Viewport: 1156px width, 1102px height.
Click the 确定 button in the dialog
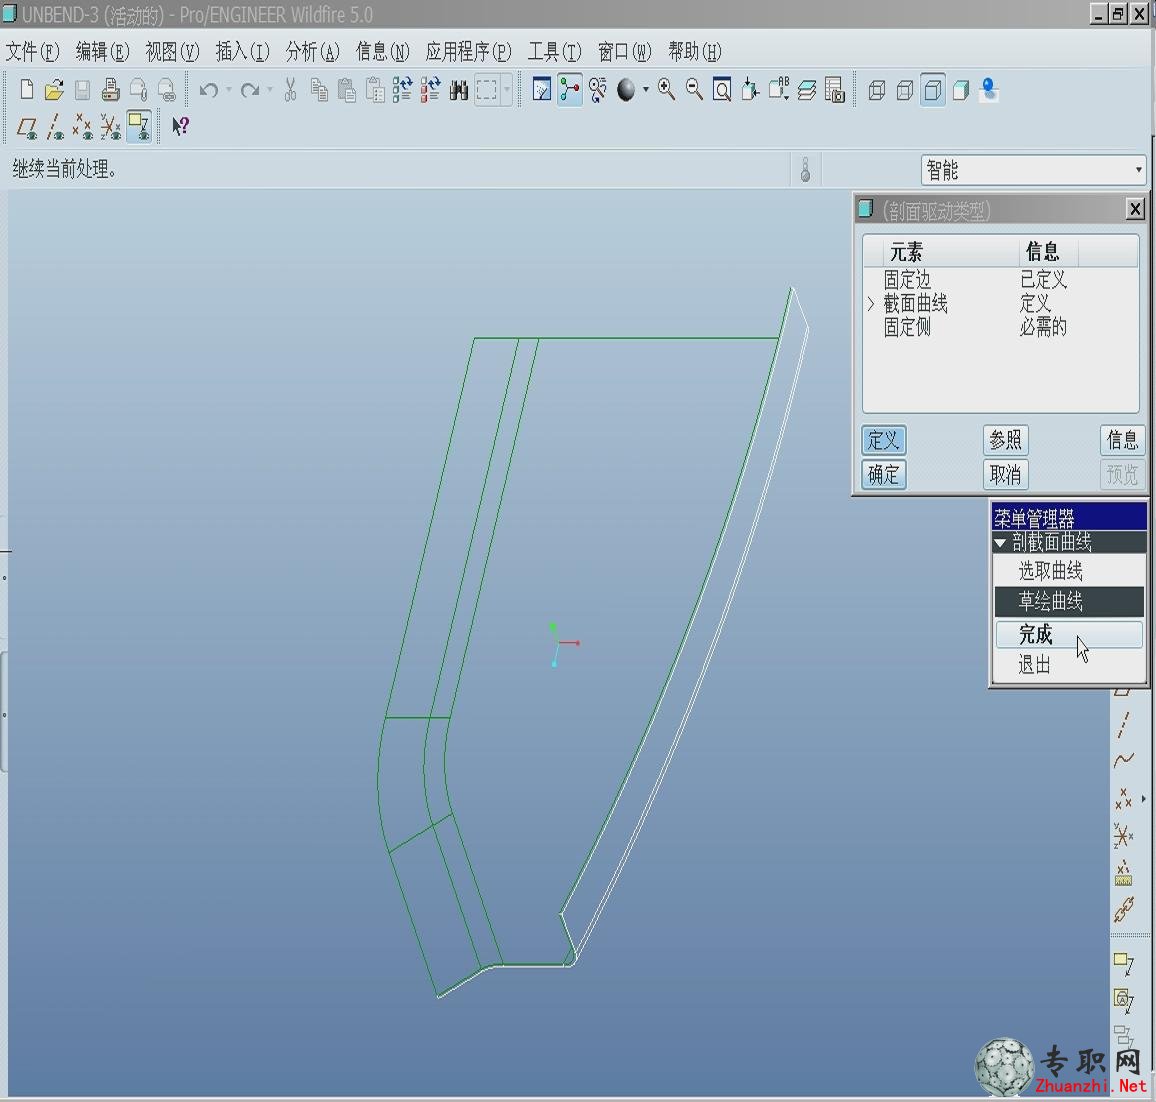coord(883,474)
